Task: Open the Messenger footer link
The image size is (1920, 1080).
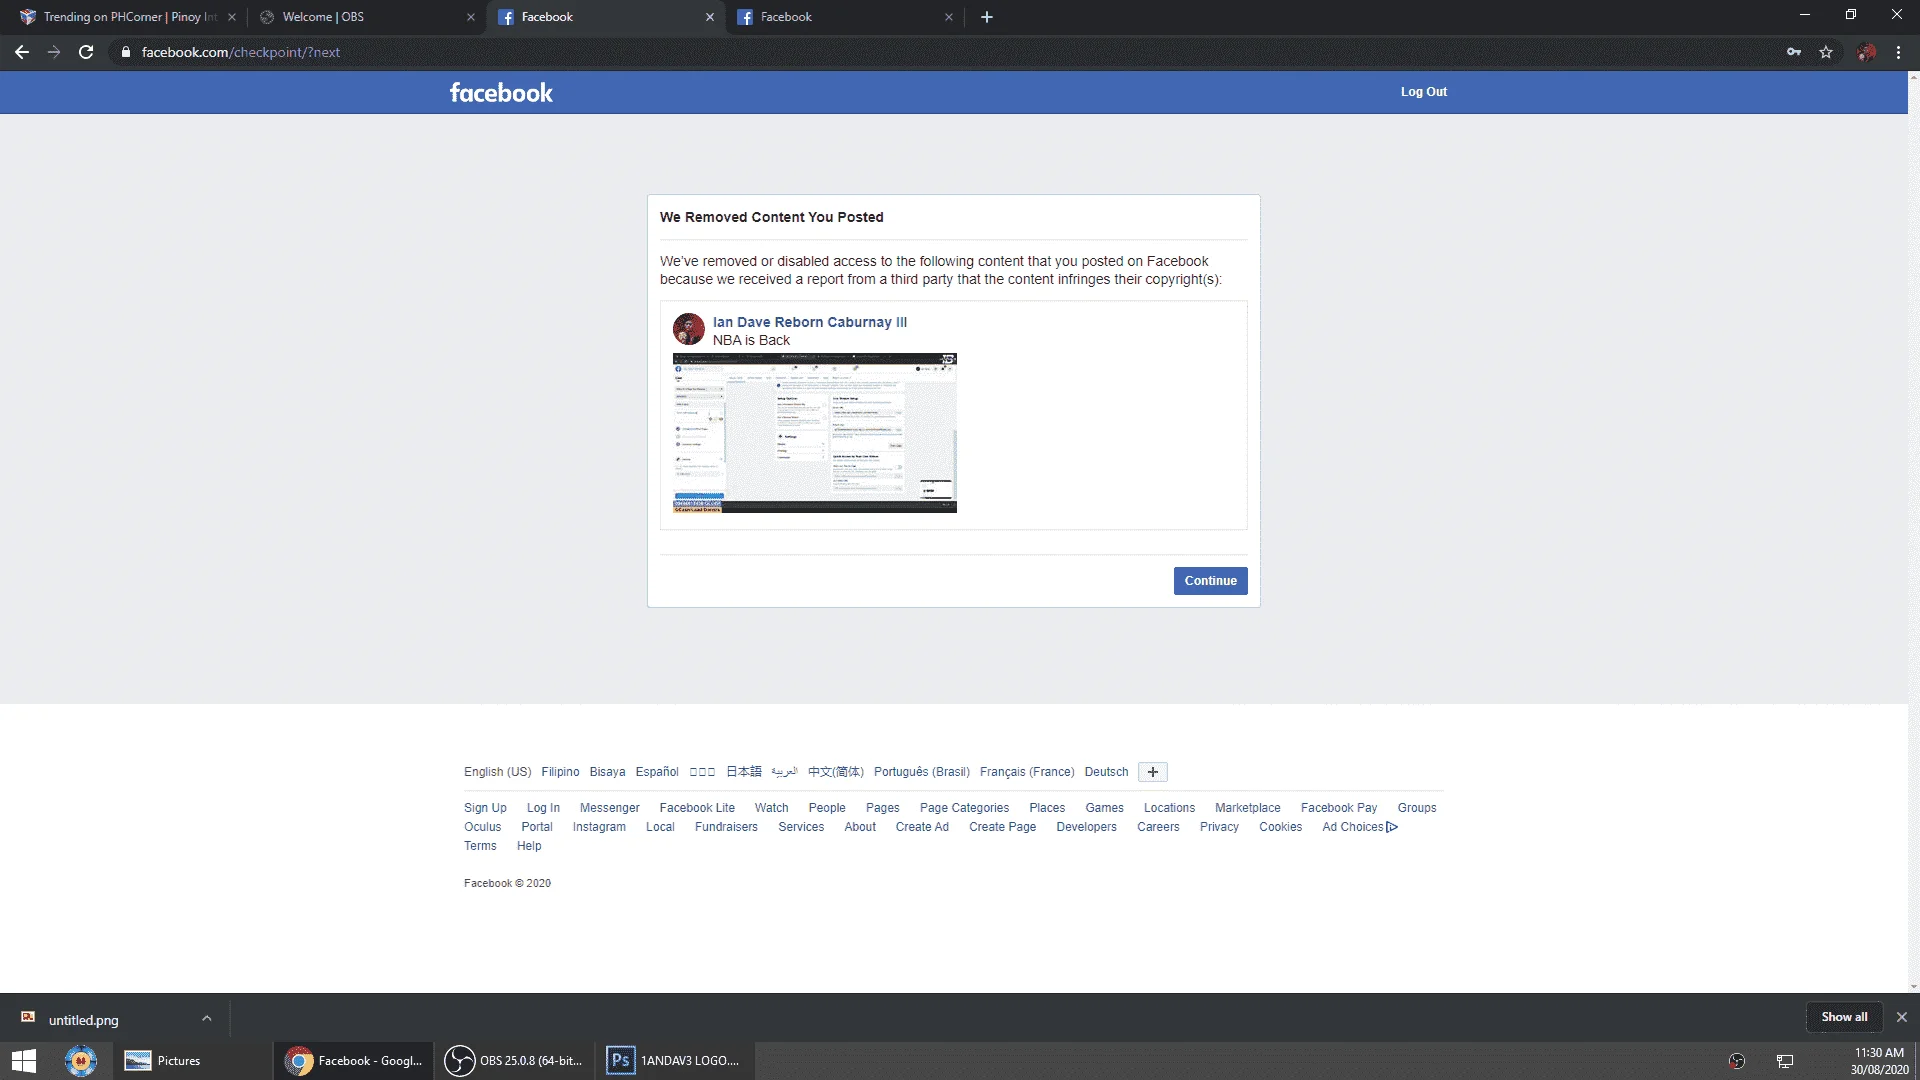Action: (609, 808)
